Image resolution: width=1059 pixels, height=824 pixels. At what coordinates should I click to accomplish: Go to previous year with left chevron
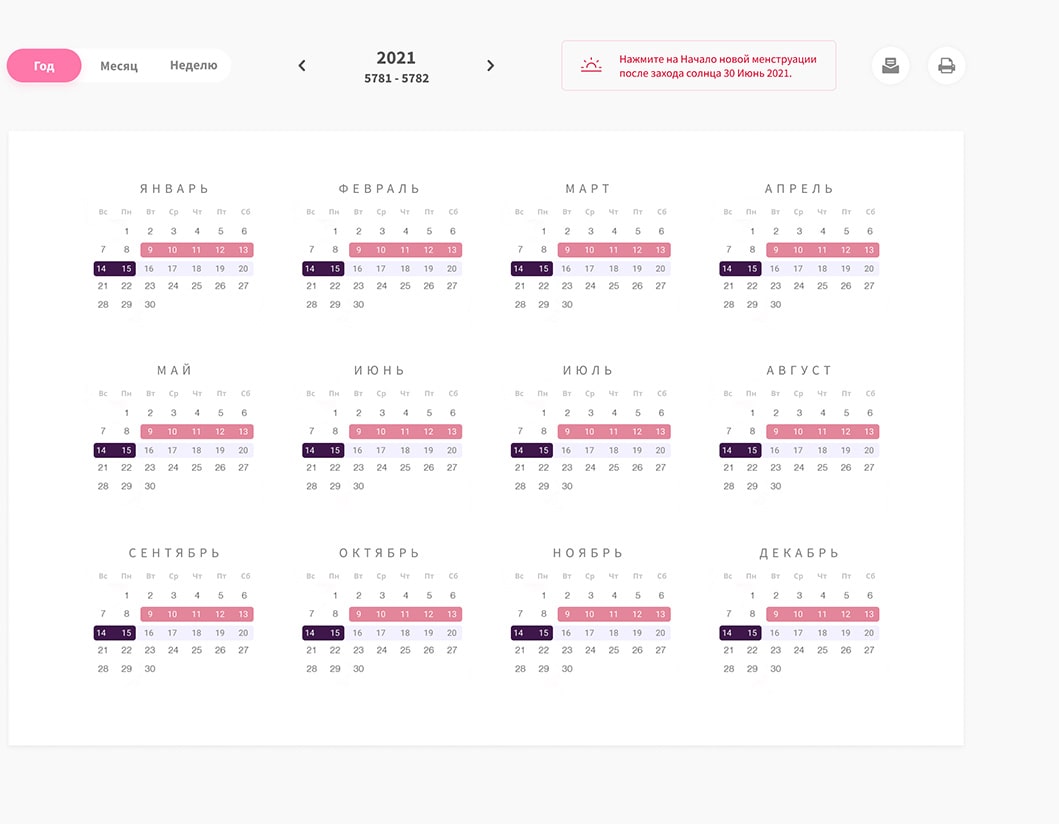pyautogui.click(x=302, y=66)
